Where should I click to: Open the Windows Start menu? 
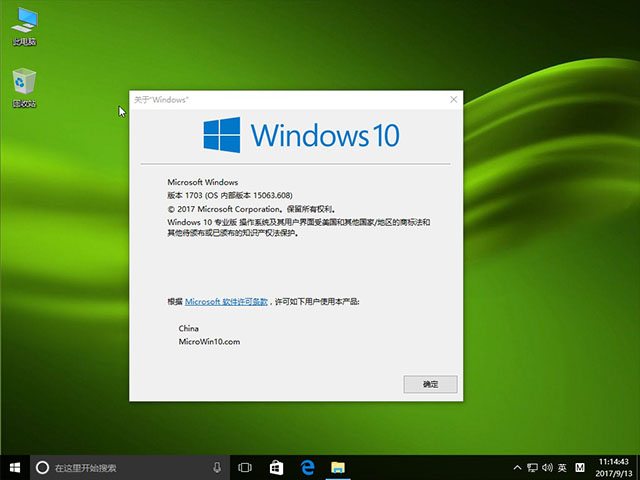coord(15,467)
